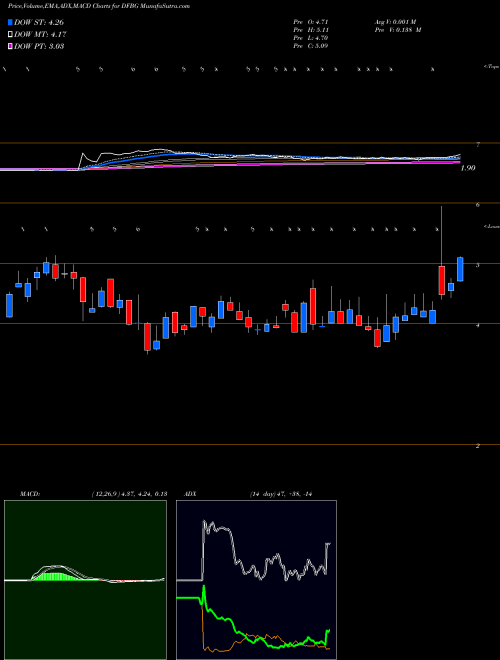Click the white DOW MT legend swatch
Image resolution: width=500 pixels, height=660 pixels.
(11, 35)
